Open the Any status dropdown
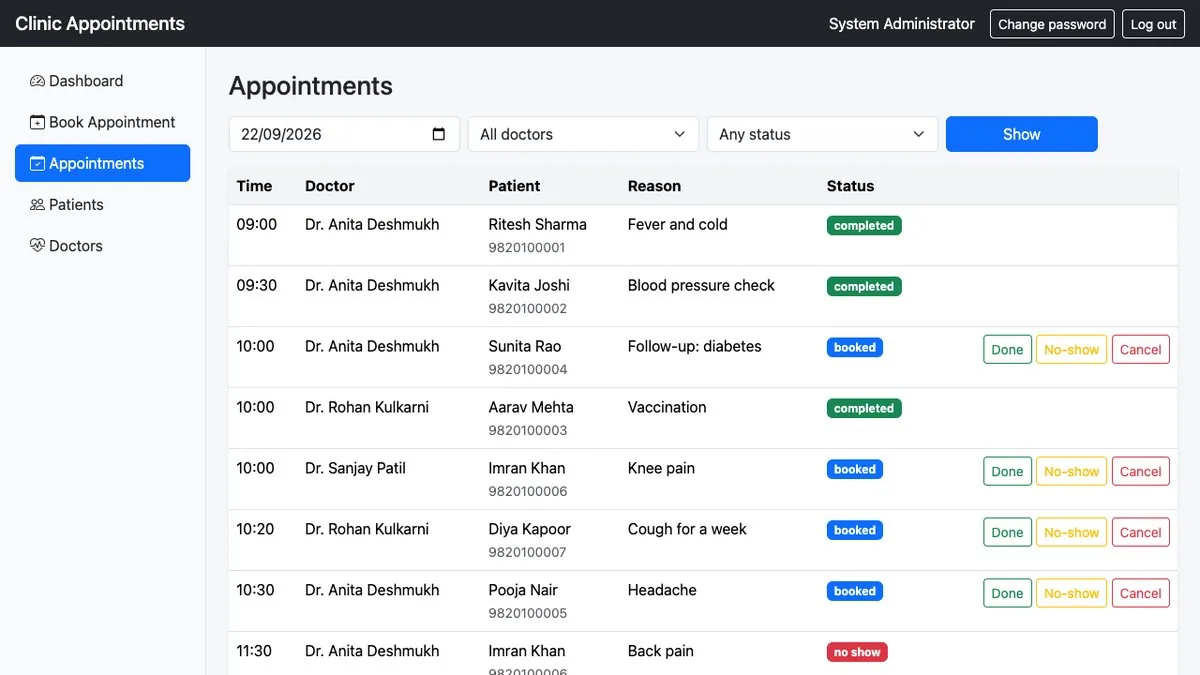1200x675 pixels. tap(822, 134)
